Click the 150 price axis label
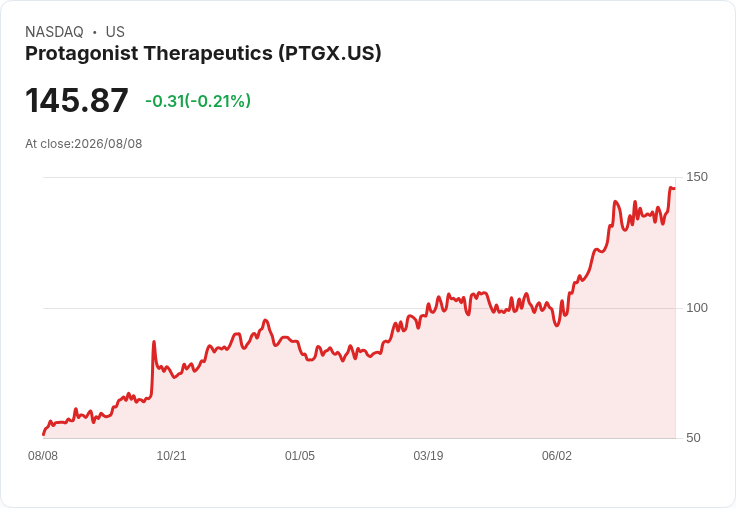This screenshot has width=736, height=508. click(x=697, y=177)
